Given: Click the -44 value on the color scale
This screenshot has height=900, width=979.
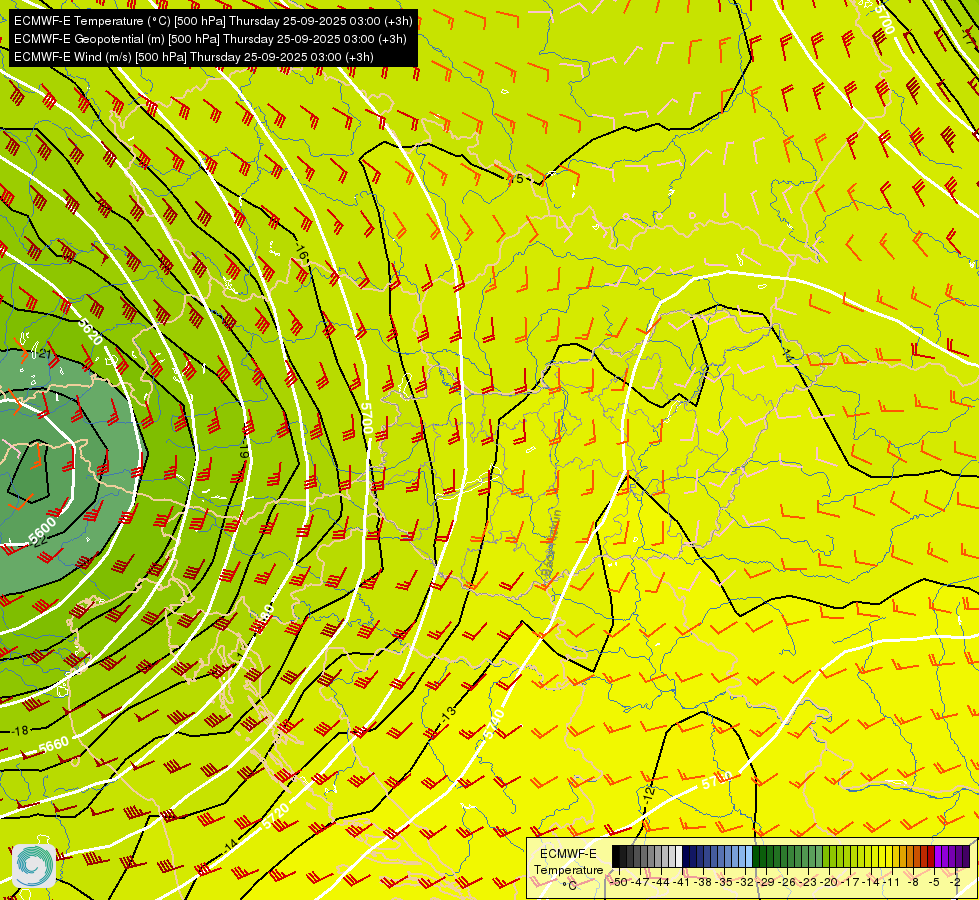Looking at the screenshot, I should pos(661,883).
